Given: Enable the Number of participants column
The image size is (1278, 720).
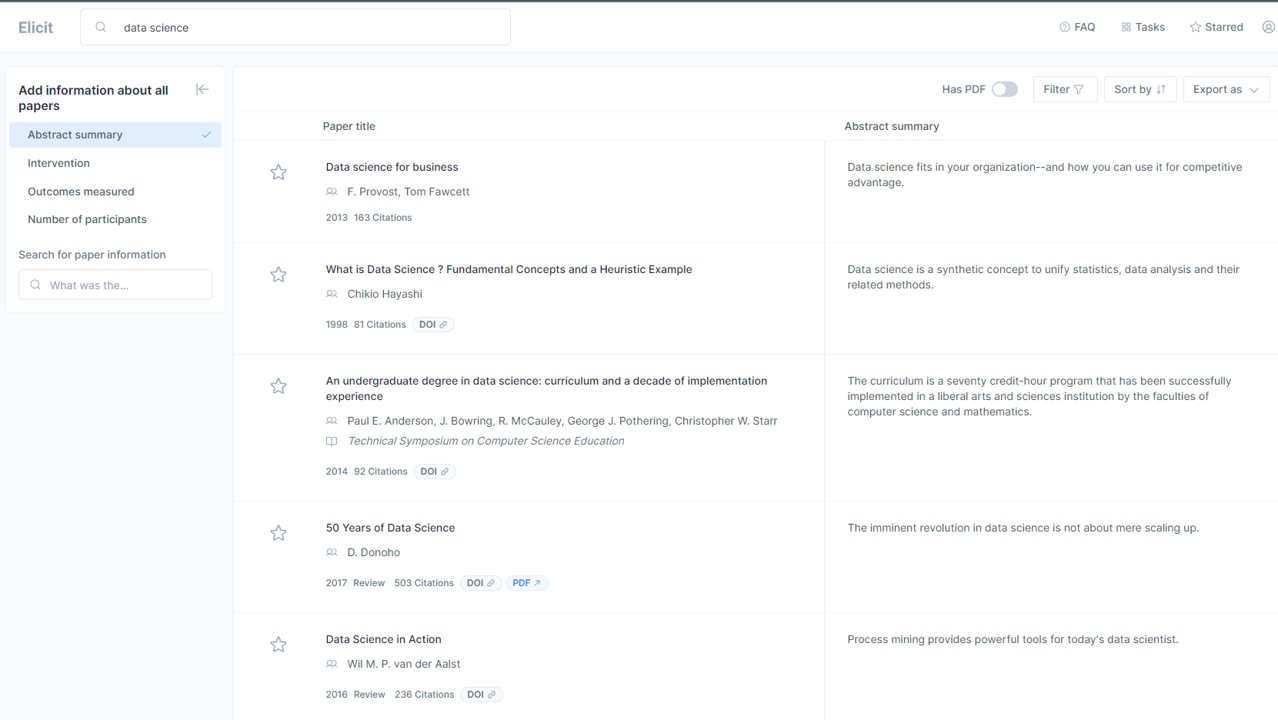Looking at the screenshot, I should [x=87, y=219].
